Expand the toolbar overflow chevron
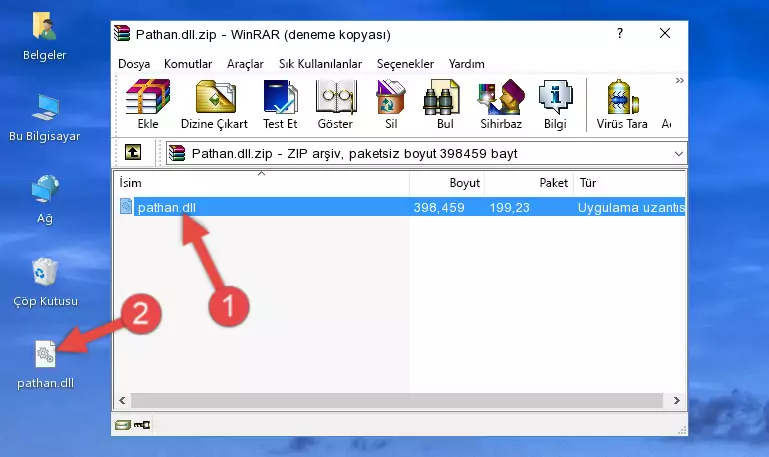Image resolution: width=769 pixels, height=457 pixels. point(679,80)
